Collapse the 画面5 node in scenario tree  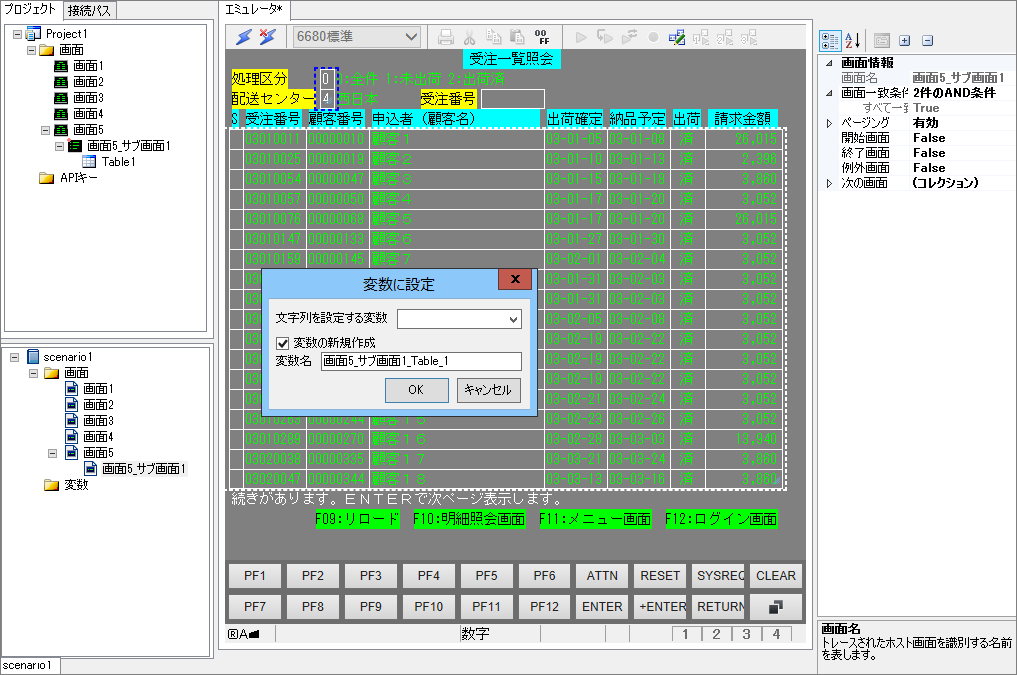point(53,453)
